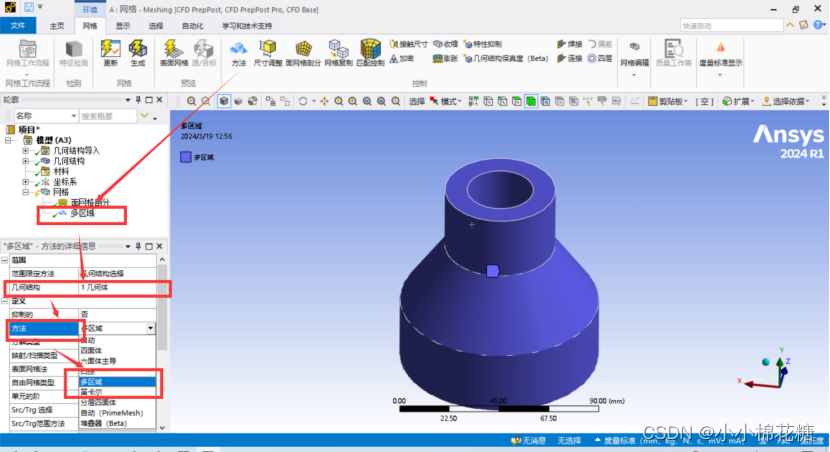830x452 pixels.
Task: Toggle the shaded exterior with edges view
Action: [x=224, y=101]
